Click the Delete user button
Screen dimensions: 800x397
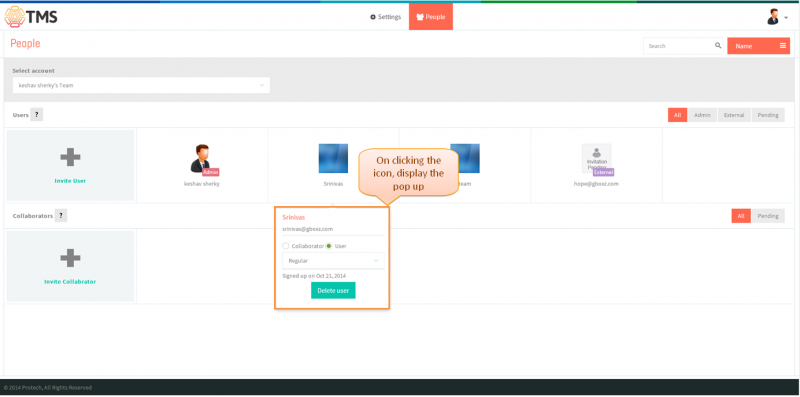tap(333, 290)
